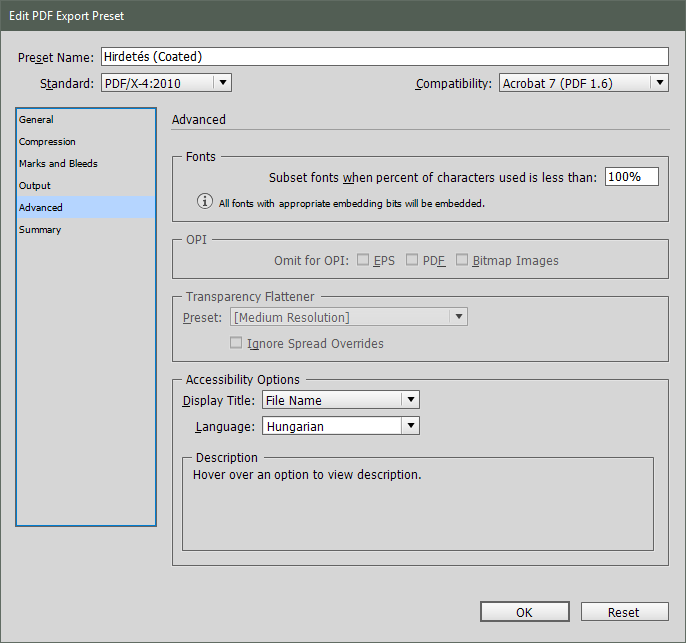Image resolution: width=686 pixels, height=643 pixels.
Task: Select General in the left panel
Action: pyautogui.click(x=37, y=120)
